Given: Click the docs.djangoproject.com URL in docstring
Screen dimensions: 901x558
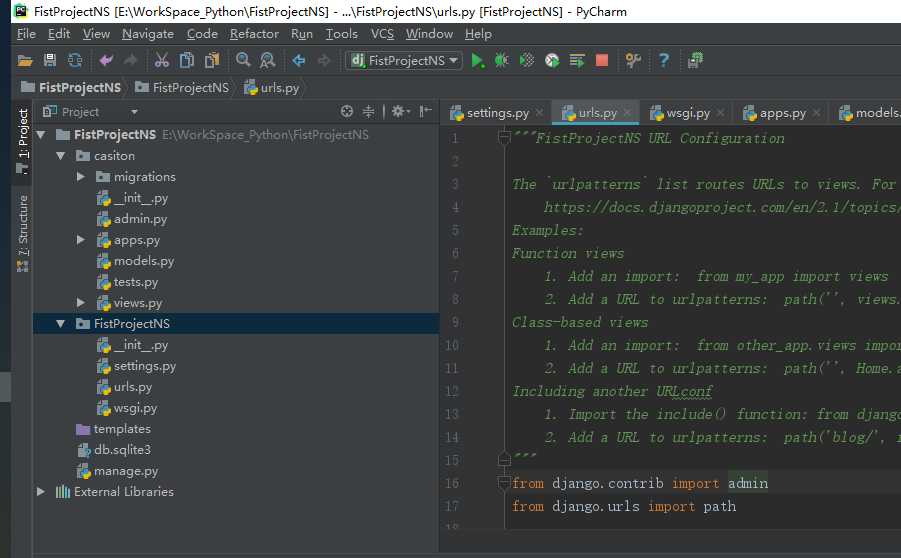Looking at the screenshot, I should pyautogui.click(x=722, y=207).
